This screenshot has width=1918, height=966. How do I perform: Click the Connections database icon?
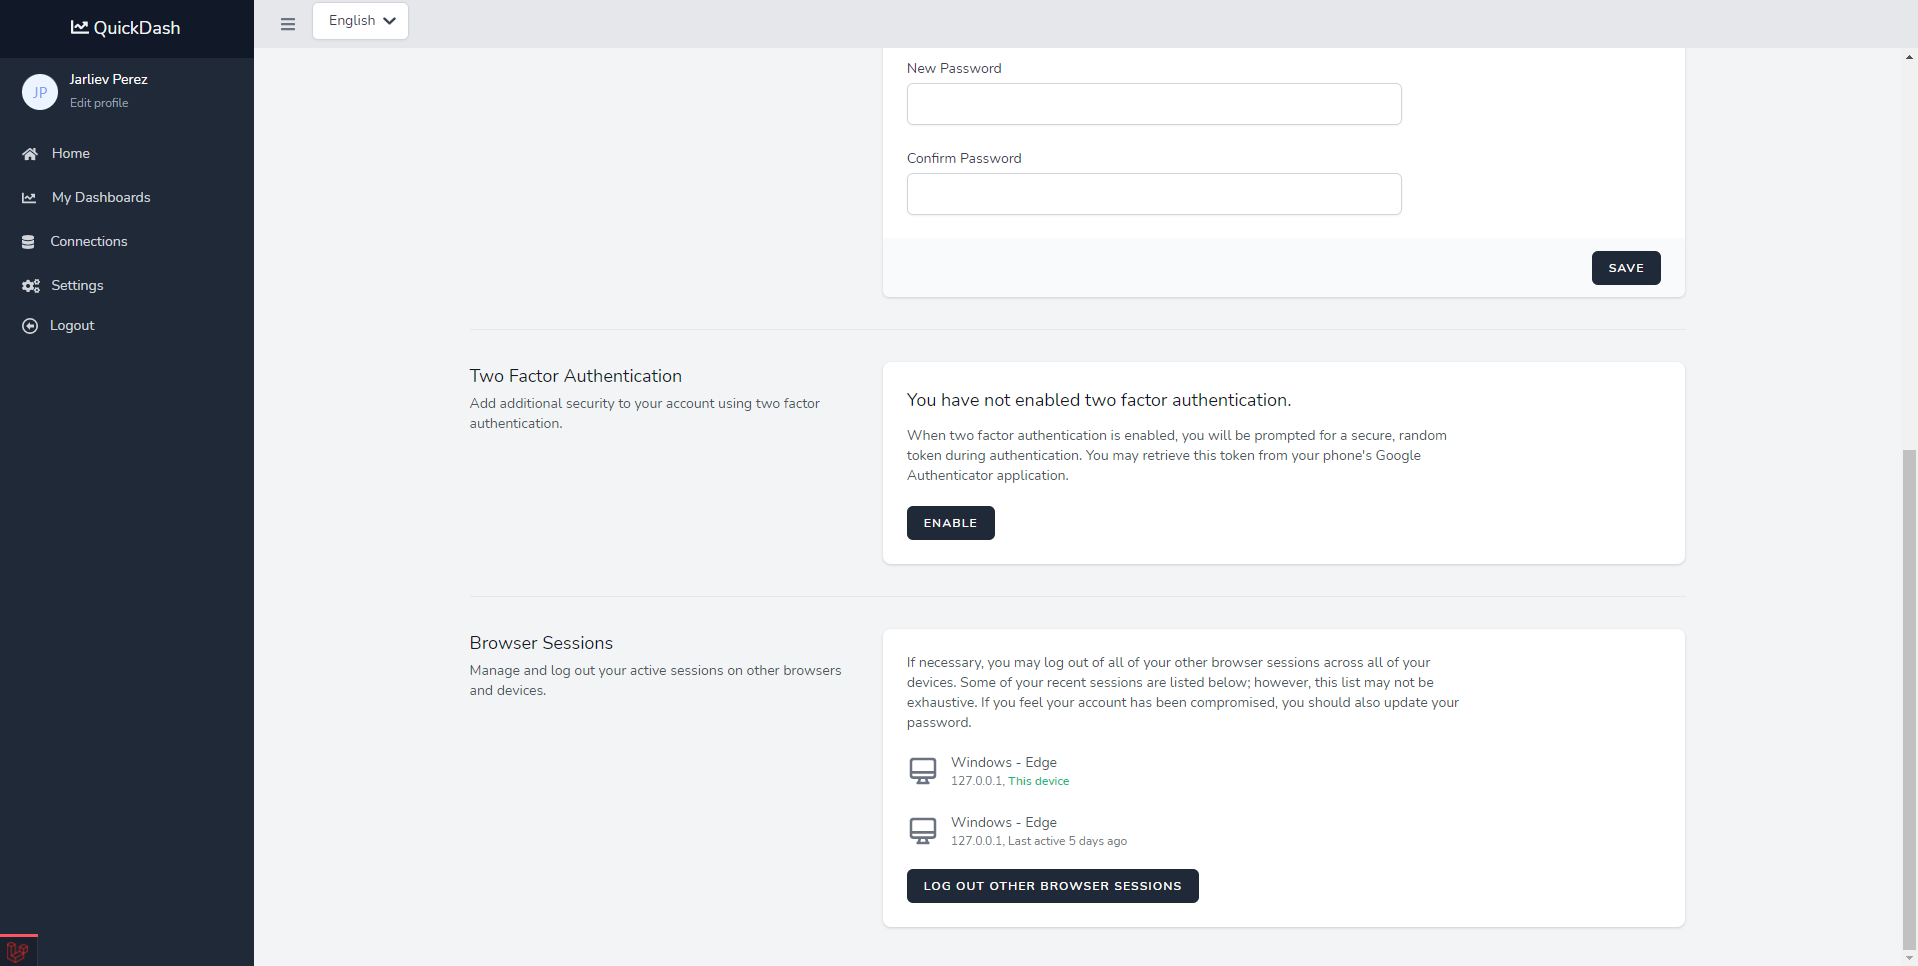tap(28, 242)
